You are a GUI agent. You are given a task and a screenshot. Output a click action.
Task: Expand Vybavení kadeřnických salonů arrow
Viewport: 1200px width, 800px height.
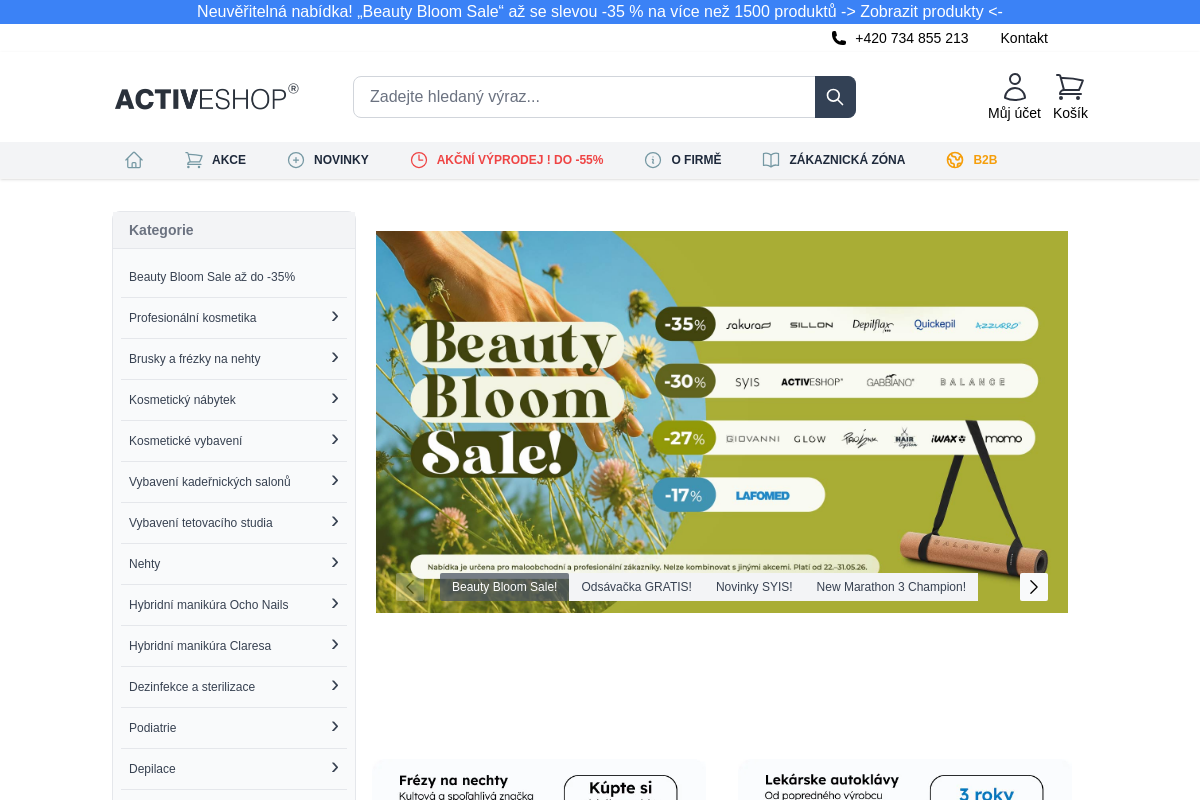click(x=335, y=481)
